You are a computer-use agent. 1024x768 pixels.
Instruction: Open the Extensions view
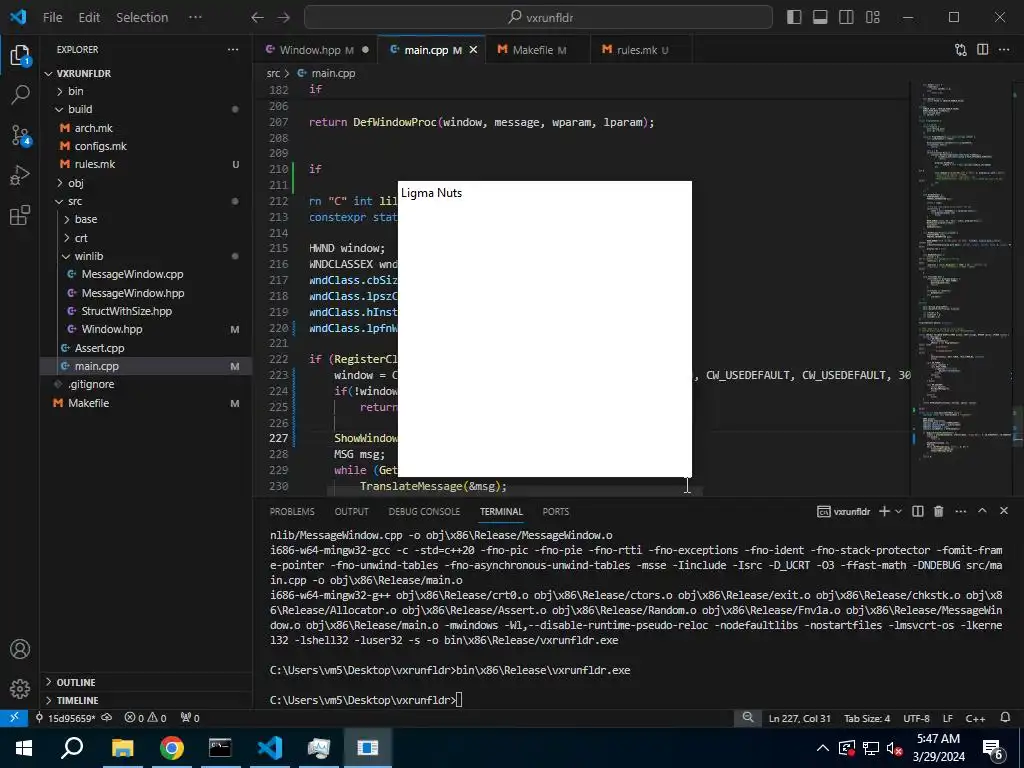[20, 215]
